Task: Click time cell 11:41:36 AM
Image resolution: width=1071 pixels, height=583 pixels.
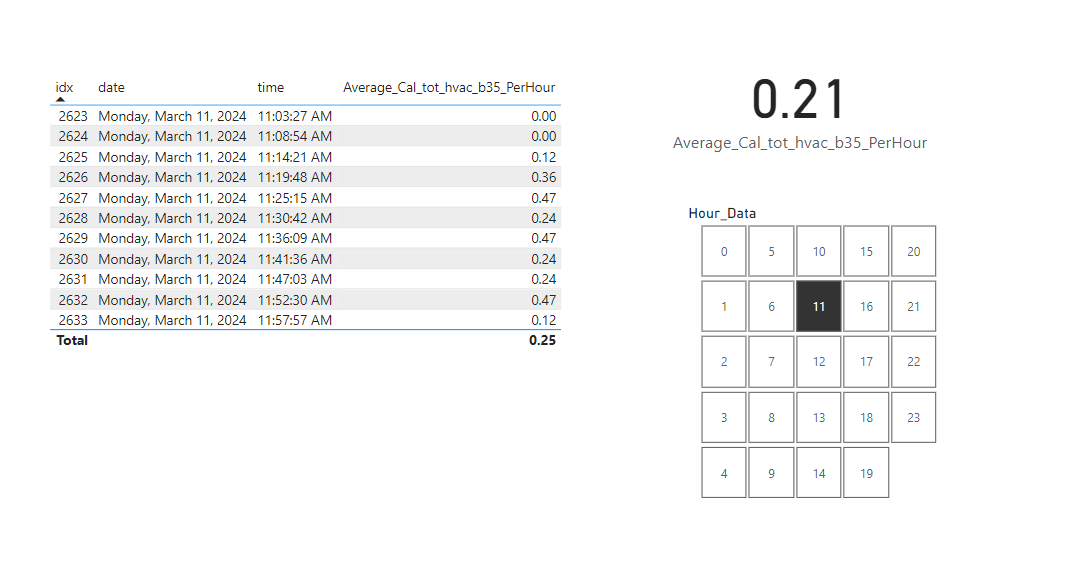Action: pos(294,259)
